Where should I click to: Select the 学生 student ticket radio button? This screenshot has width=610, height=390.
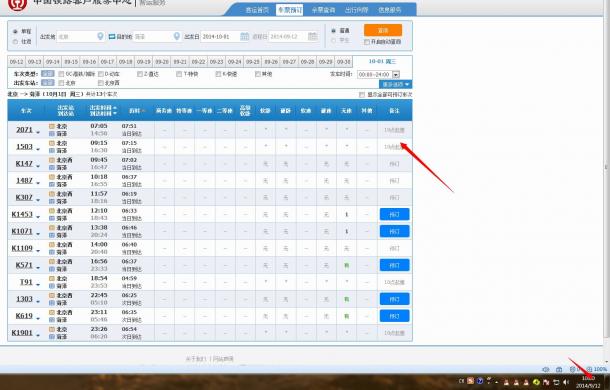point(333,40)
